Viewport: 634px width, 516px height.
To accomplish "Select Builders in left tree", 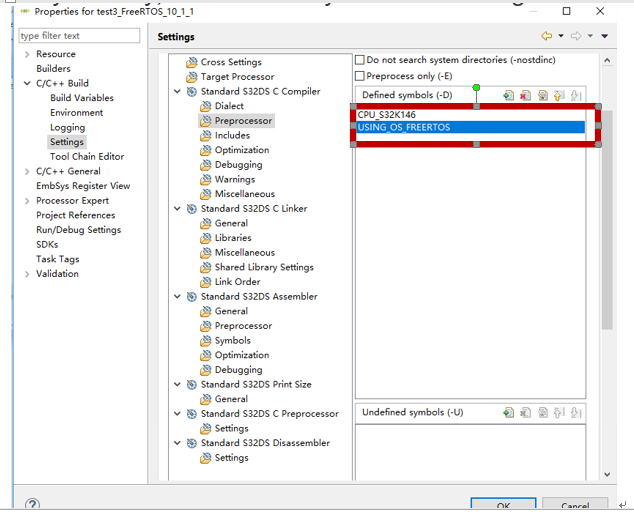I will coord(53,69).
